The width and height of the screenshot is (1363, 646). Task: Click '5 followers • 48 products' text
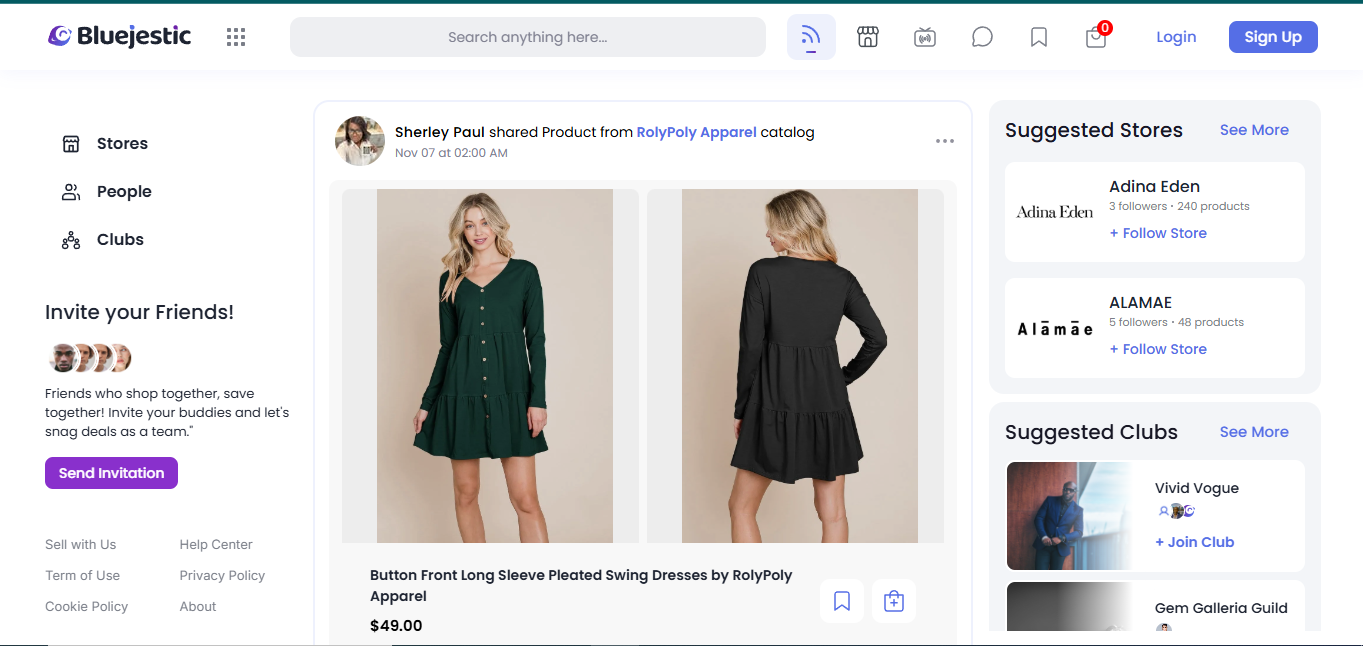1176,323
